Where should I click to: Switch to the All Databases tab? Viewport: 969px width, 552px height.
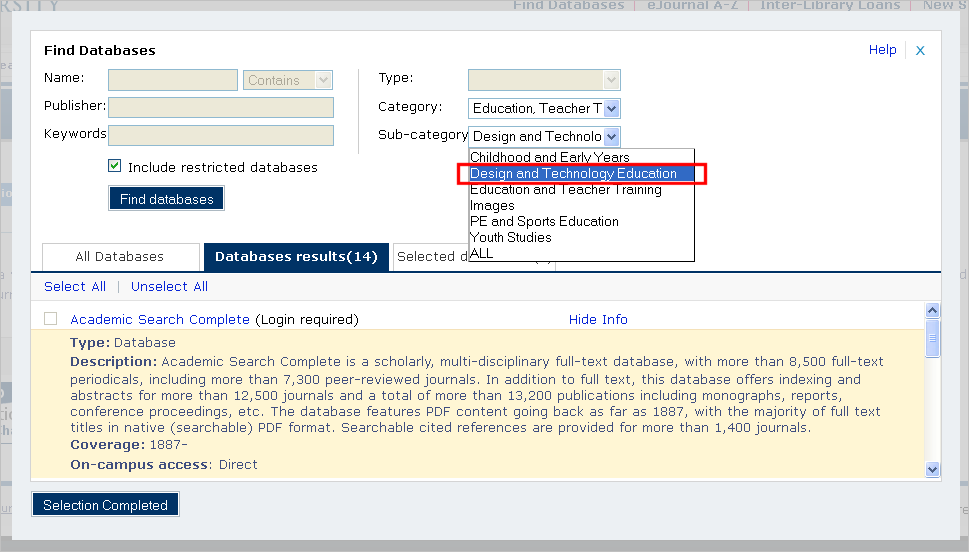pyautogui.click(x=119, y=257)
